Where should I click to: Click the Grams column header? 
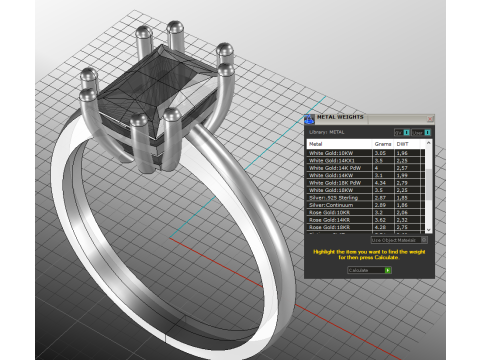pos(383,144)
